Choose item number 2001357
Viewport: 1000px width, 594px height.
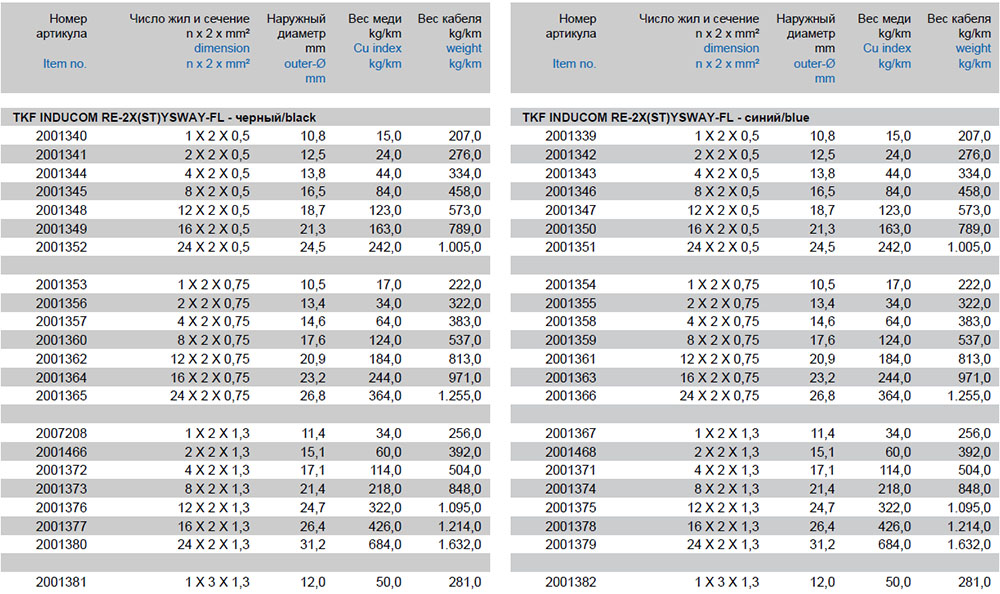pyautogui.click(x=61, y=322)
